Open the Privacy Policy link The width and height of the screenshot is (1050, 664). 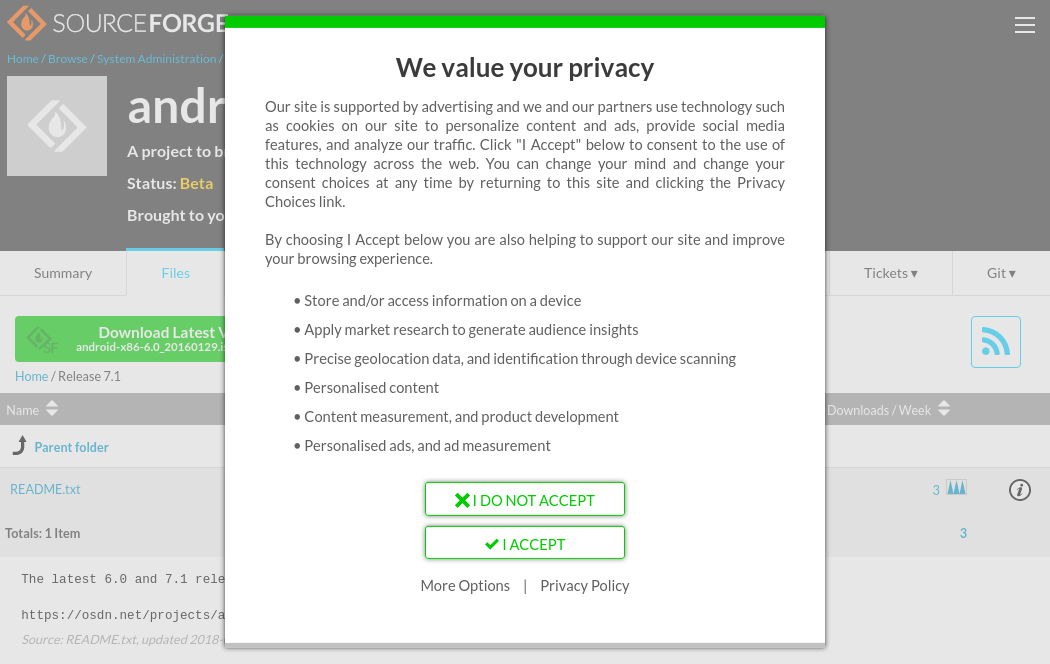click(x=584, y=586)
